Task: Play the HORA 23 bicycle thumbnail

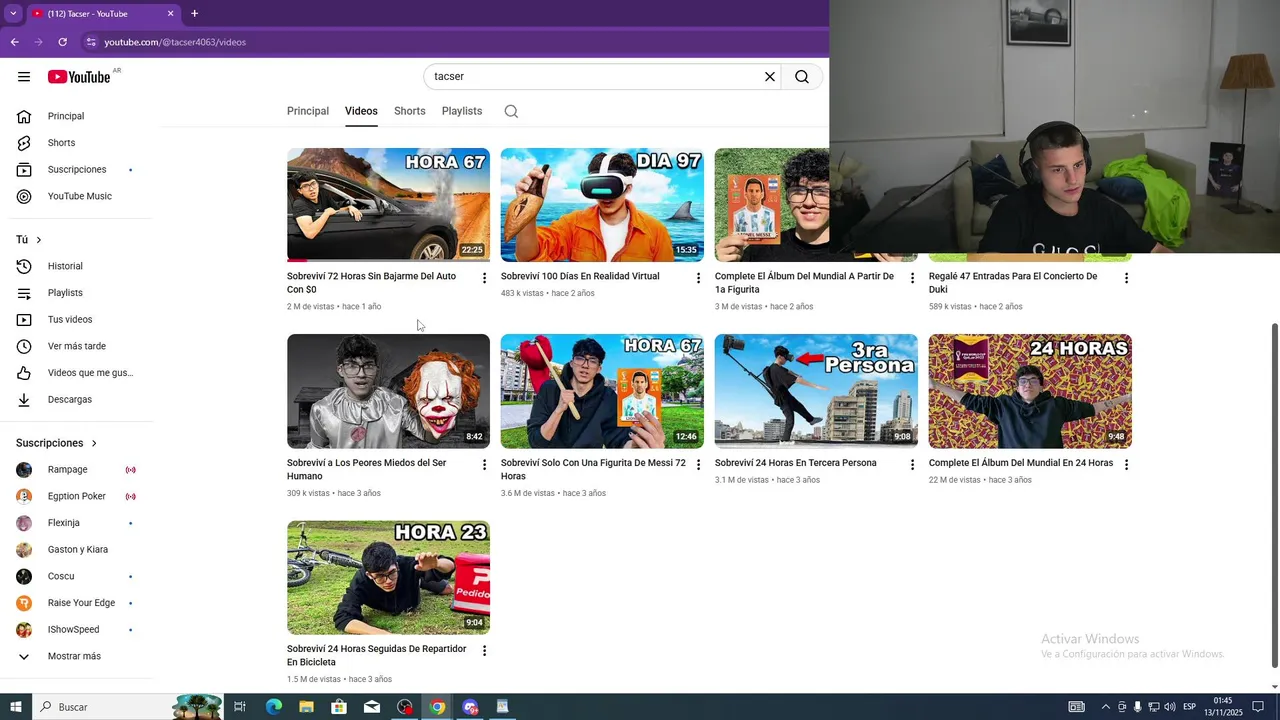Action: [x=388, y=577]
